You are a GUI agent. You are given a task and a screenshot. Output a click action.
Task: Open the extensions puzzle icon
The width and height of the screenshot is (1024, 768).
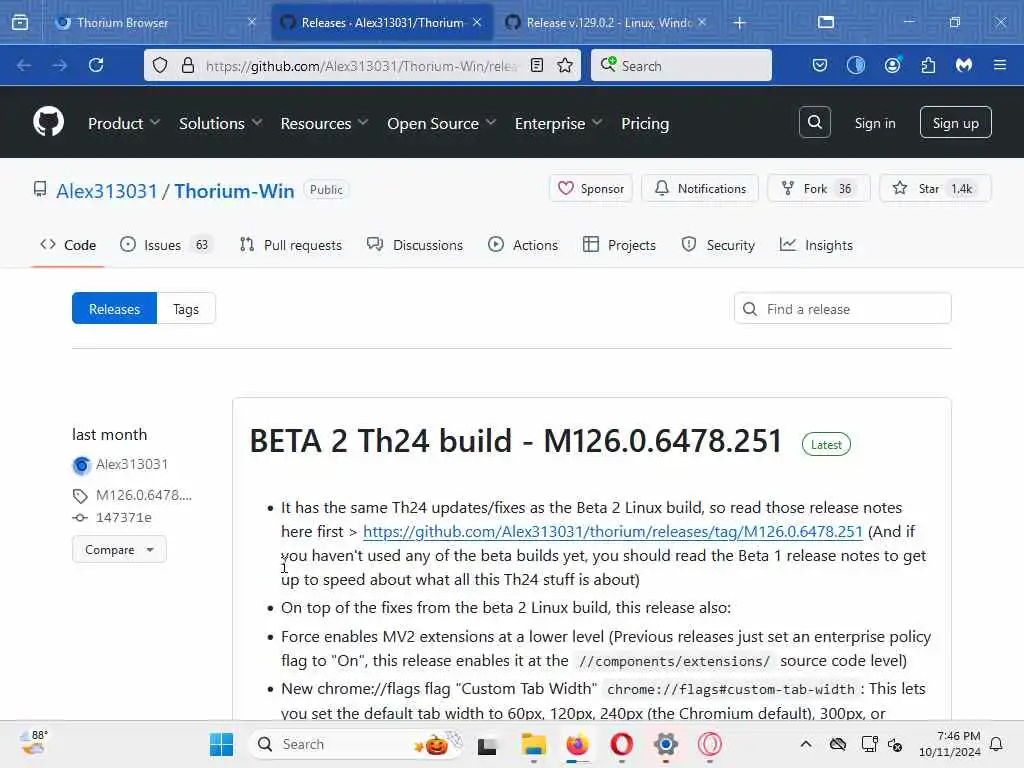(x=928, y=65)
